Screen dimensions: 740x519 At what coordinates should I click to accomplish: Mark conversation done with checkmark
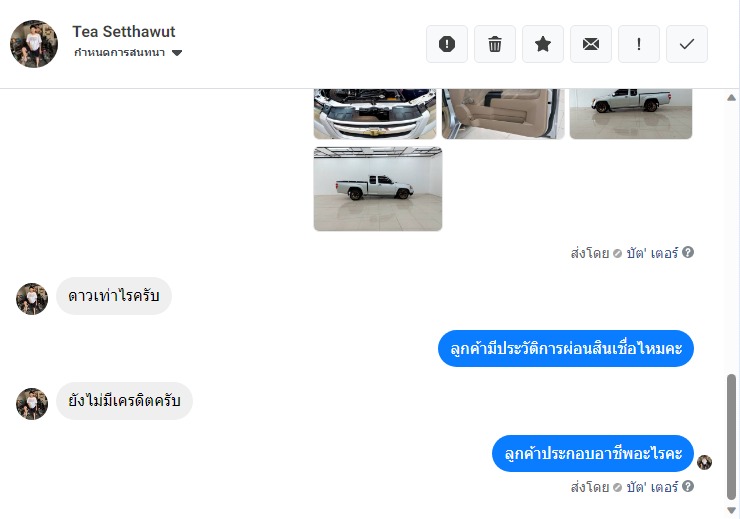coord(687,44)
